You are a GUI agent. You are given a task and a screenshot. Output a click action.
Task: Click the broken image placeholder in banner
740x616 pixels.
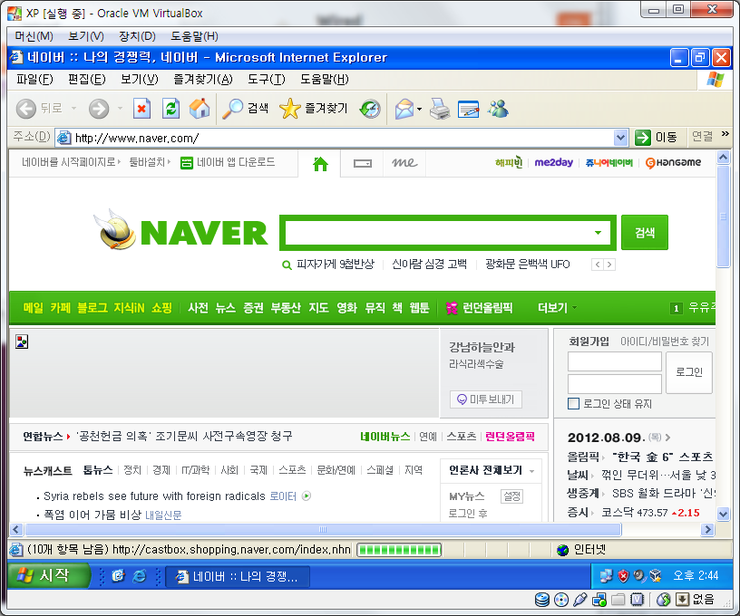[x=22, y=341]
